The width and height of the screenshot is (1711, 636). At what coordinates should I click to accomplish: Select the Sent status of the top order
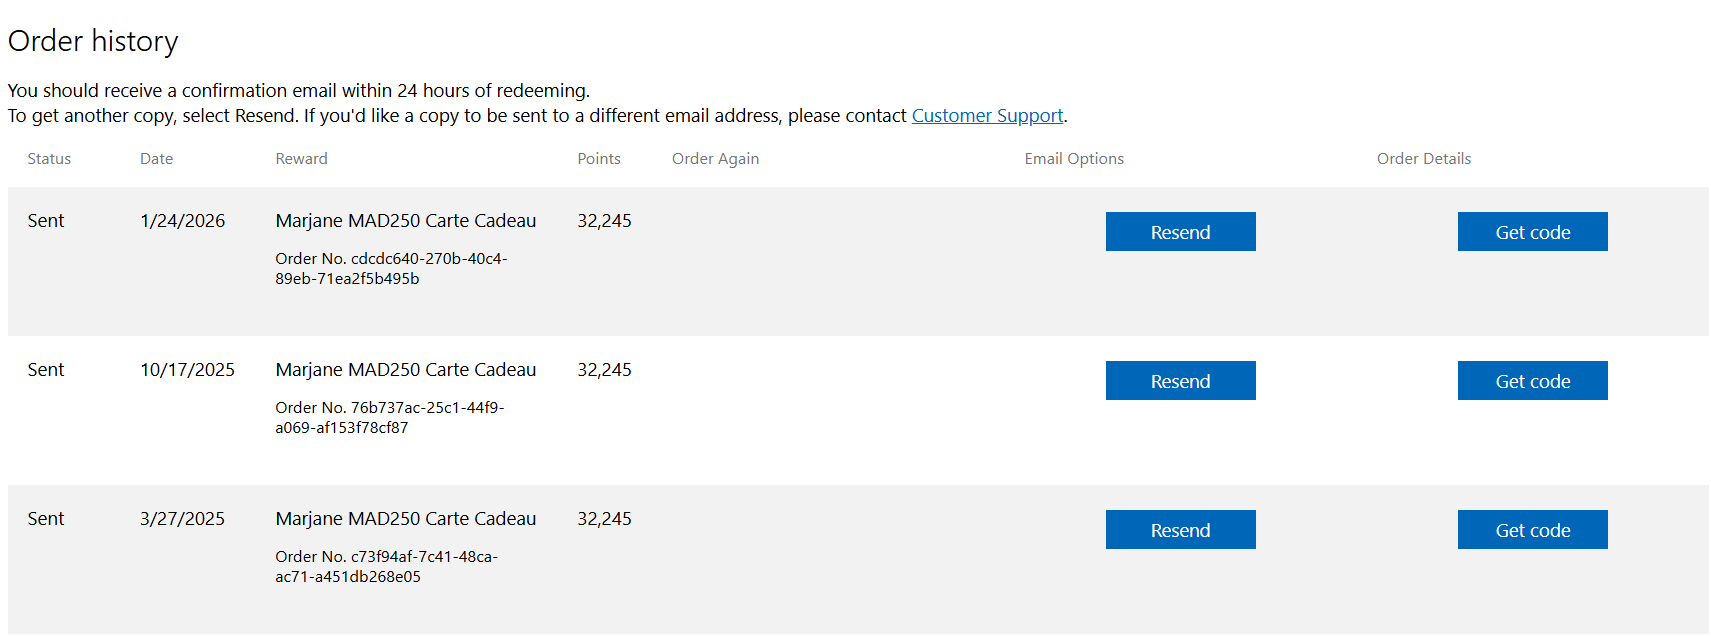click(x=45, y=220)
